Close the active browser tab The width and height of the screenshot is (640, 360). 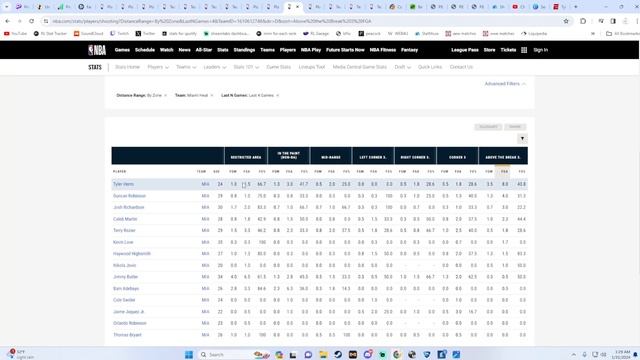tap(297, 7)
